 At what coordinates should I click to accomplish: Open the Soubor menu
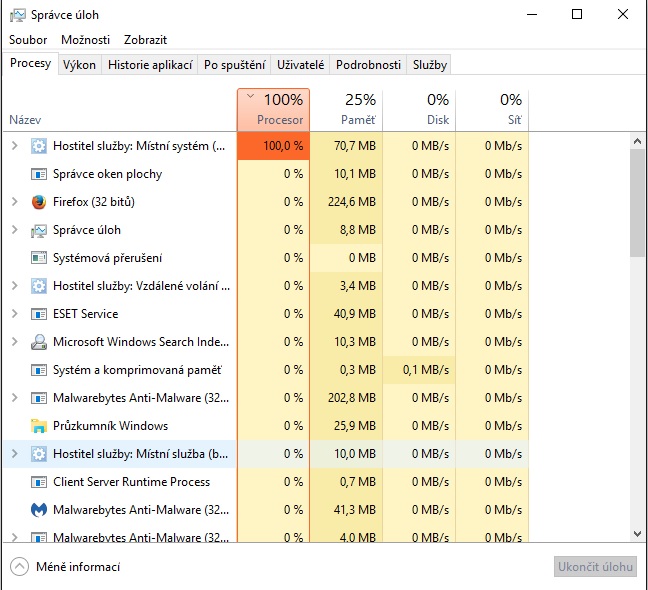point(28,40)
